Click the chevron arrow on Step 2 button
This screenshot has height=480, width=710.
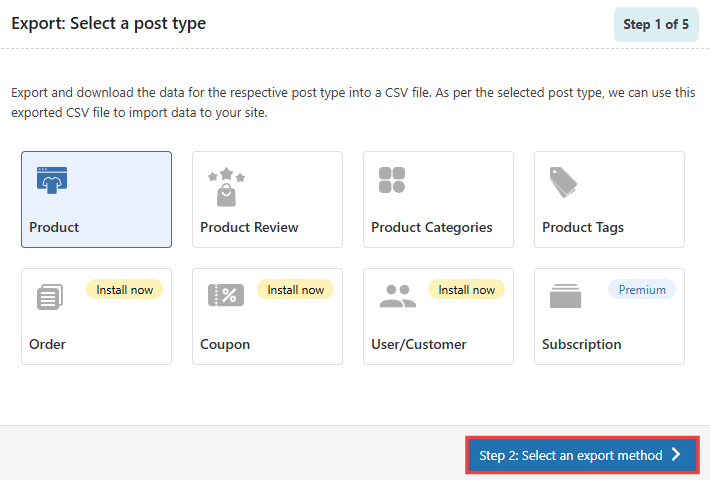coord(677,455)
